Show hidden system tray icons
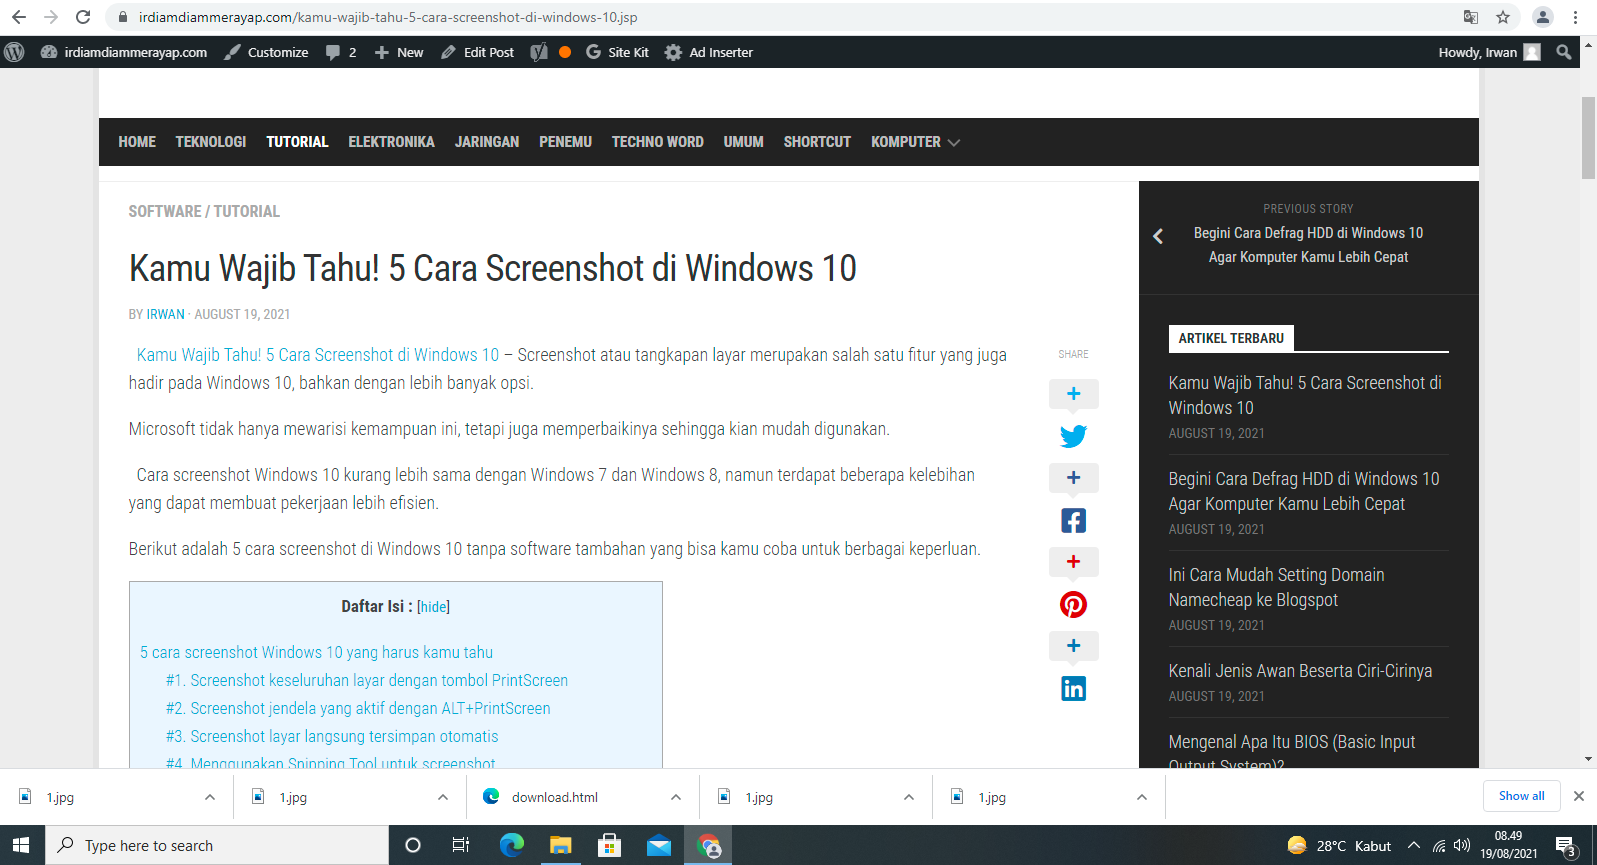The image size is (1597, 865). (x=1413, y=845)
